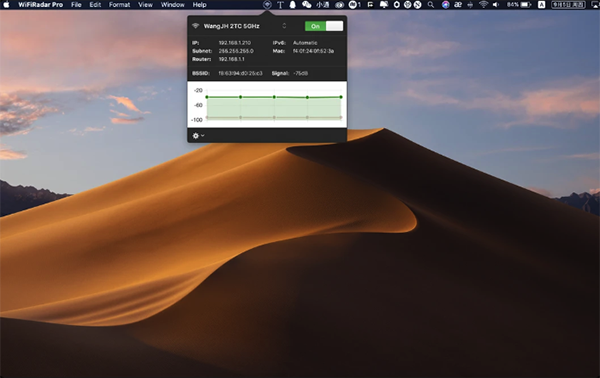
Task: Open the Edit menu
Action: pyautogui.click(x=95, y=5)
